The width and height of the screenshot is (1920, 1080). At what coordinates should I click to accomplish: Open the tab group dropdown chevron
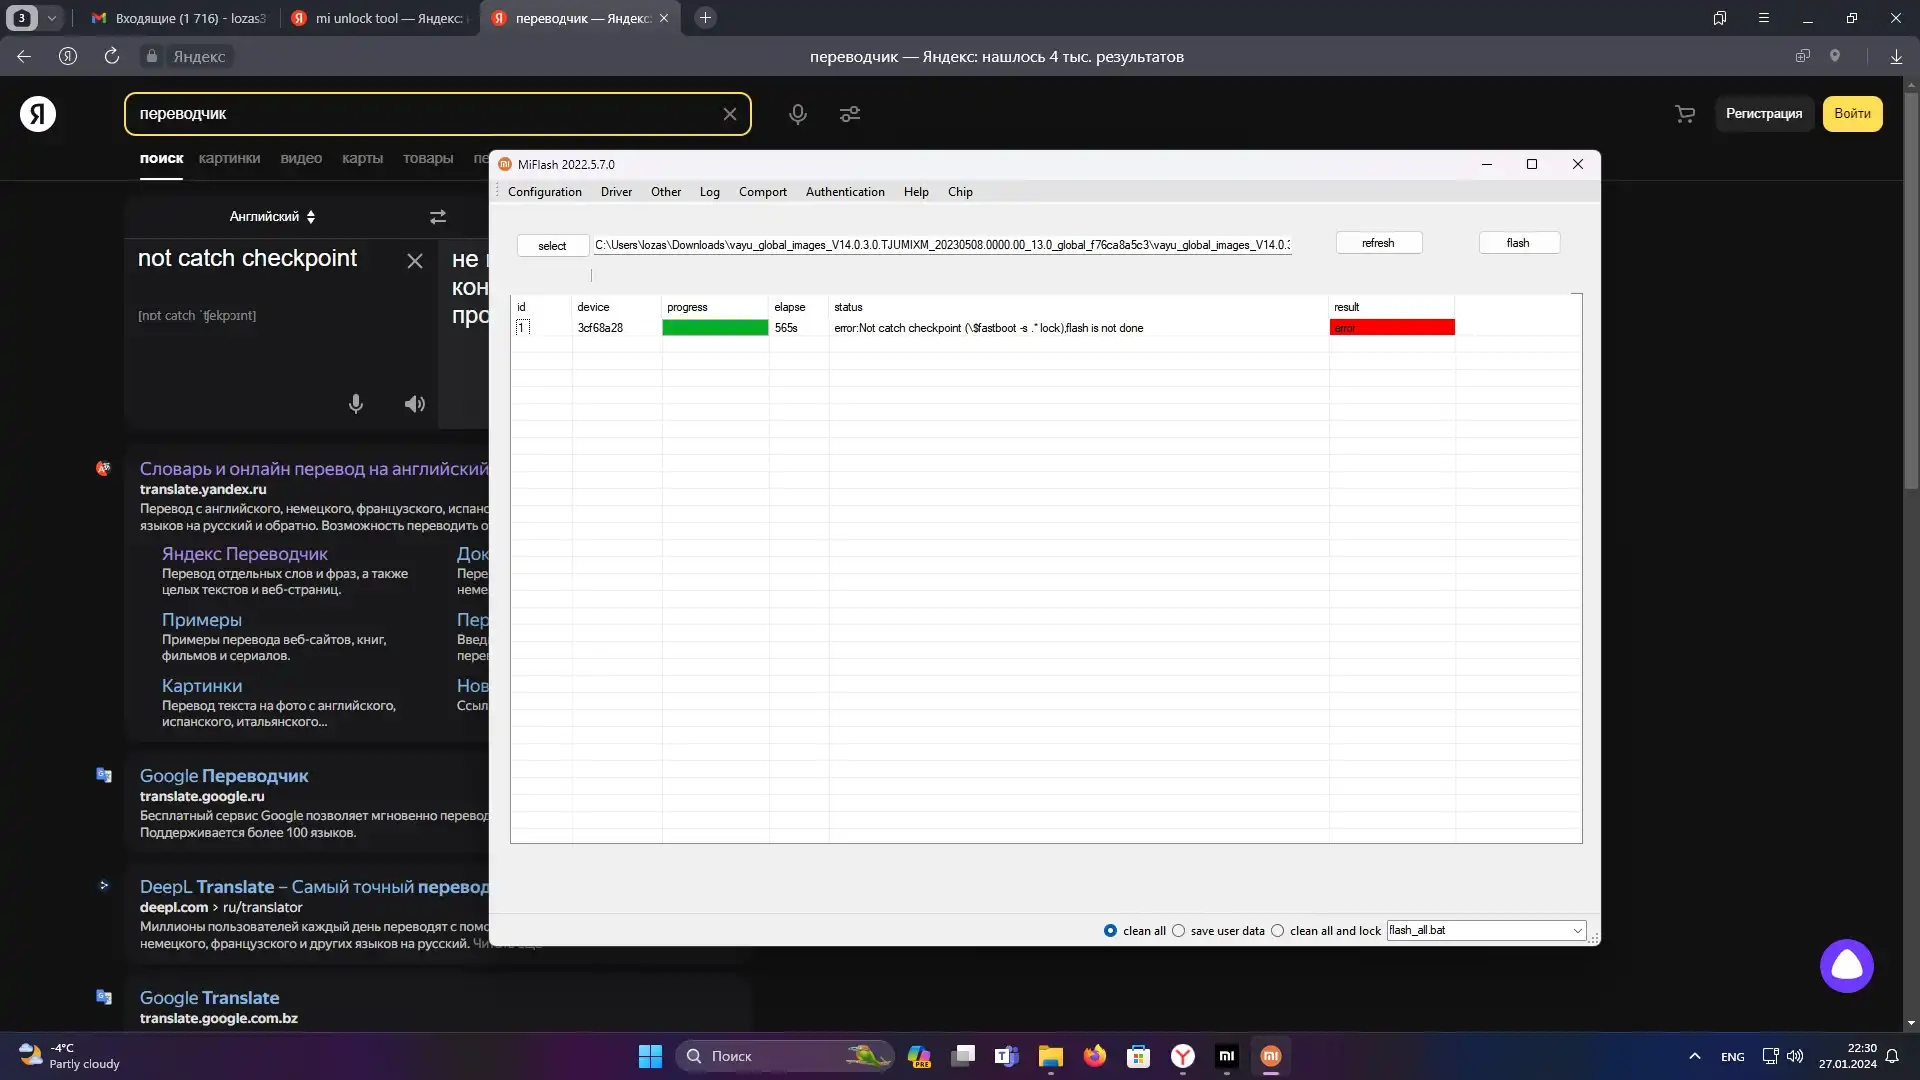tap(52, 18)
